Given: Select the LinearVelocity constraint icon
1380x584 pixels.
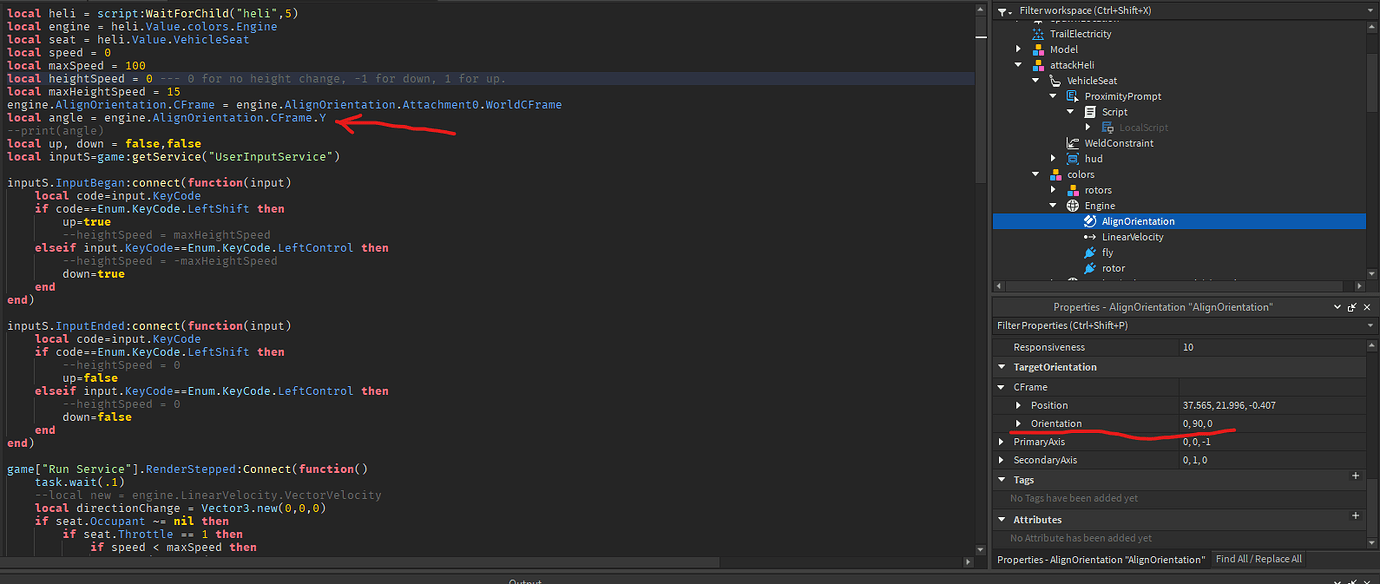Looking at the screenshot, I should 1088,237.
